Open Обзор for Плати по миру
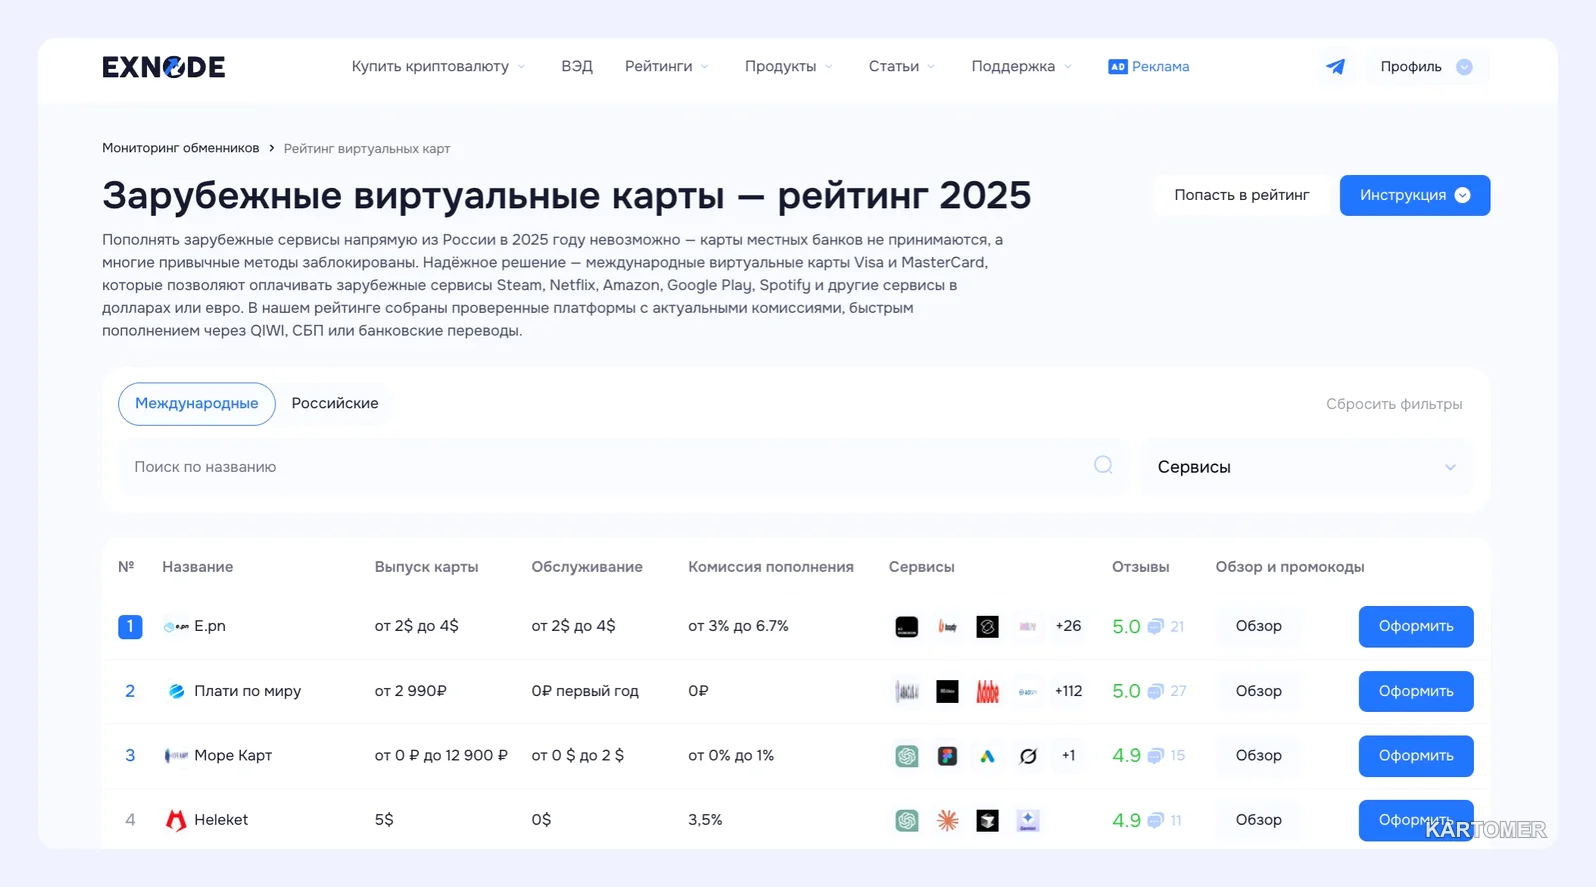Image resolution: width=1596 pixels, height=887 pixels. (x=1258, y=691)
